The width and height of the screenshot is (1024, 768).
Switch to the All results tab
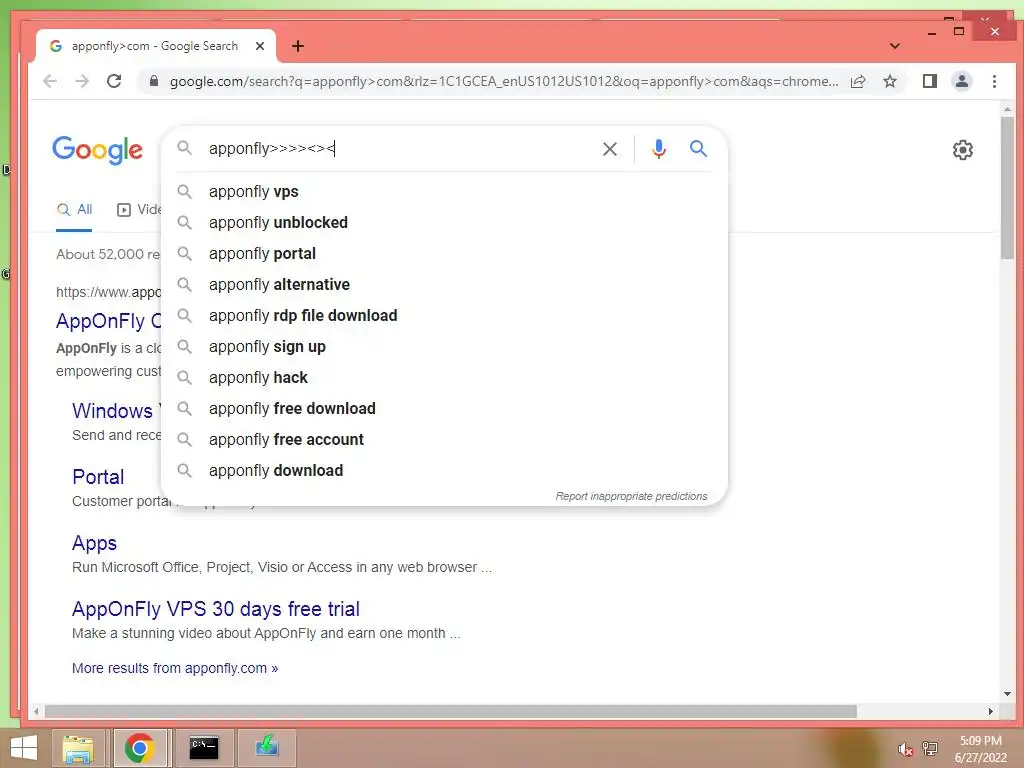pyautogui.click(x=74, y=210)
